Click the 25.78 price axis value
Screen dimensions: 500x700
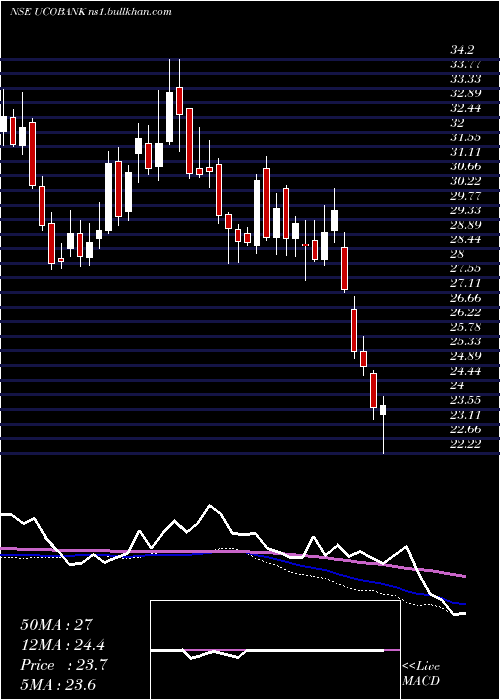[465, 327]
